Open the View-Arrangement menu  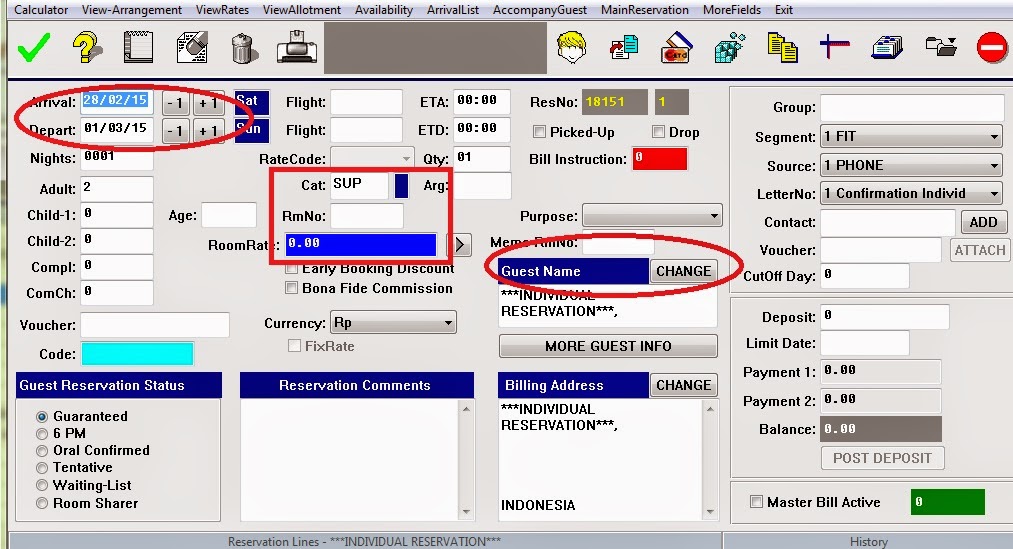[132, 10]
